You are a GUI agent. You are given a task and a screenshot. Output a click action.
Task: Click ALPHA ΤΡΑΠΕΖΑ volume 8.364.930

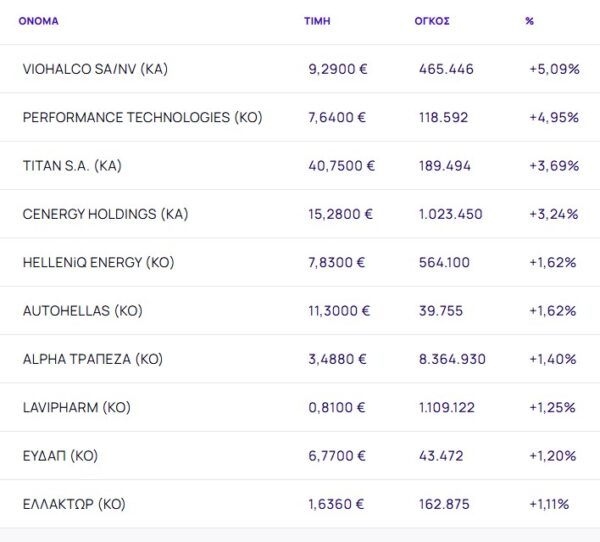tap(452, 359)
